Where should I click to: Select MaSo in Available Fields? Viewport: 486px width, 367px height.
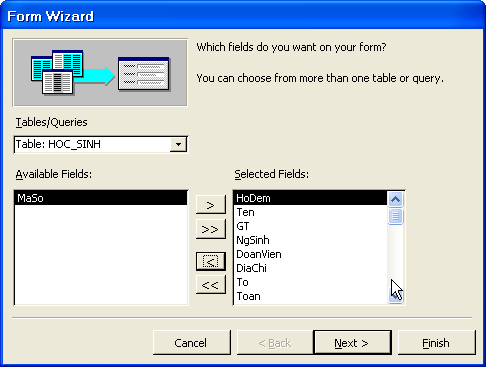(101, 198)
